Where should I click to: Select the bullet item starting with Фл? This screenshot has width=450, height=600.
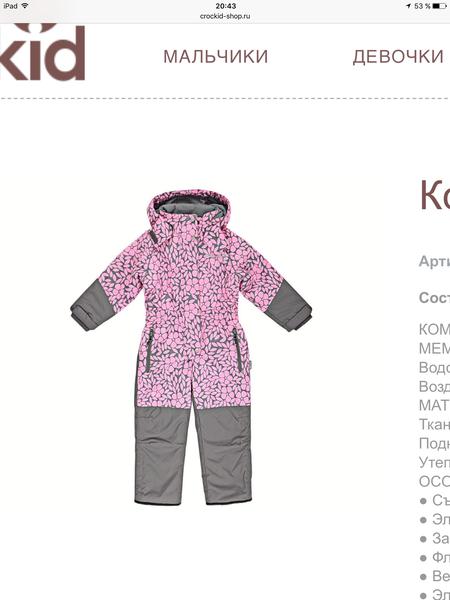pyautogui.click(x=435, y=558)
